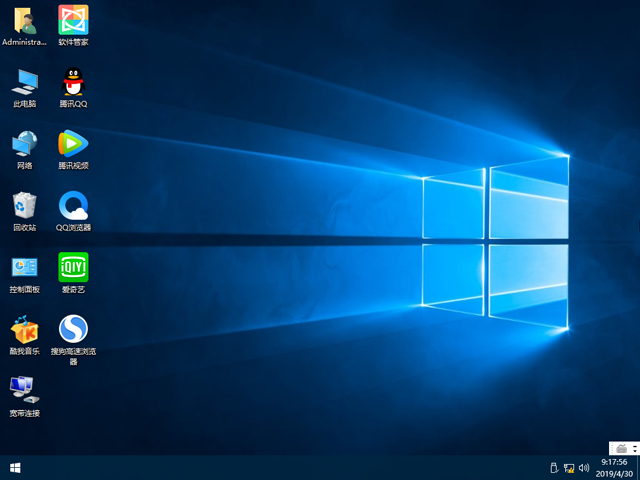
Task: Select the 爱奇艺 iQIYI icon
Action: click(x=73, y=267)
